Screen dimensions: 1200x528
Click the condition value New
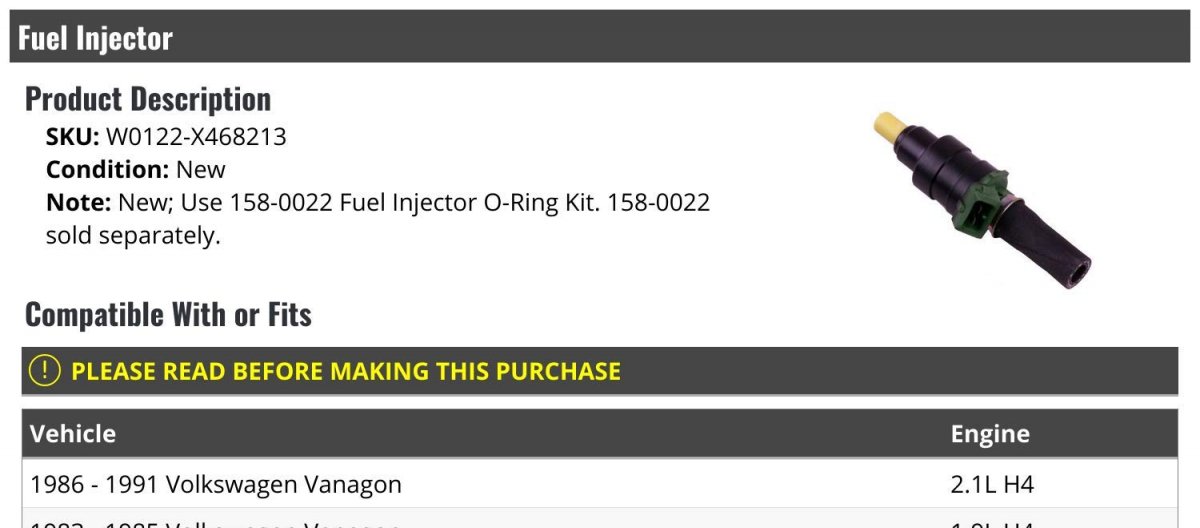click(x=201, y=170)
